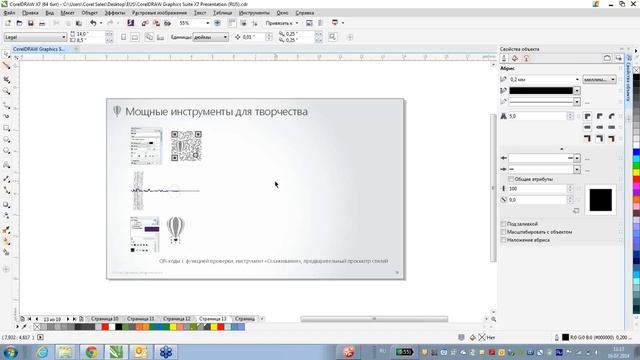Click the blue swatch in the right color palette
Image resolution: width=640 pixels, height=360 pixels.
tap(636, 153)
